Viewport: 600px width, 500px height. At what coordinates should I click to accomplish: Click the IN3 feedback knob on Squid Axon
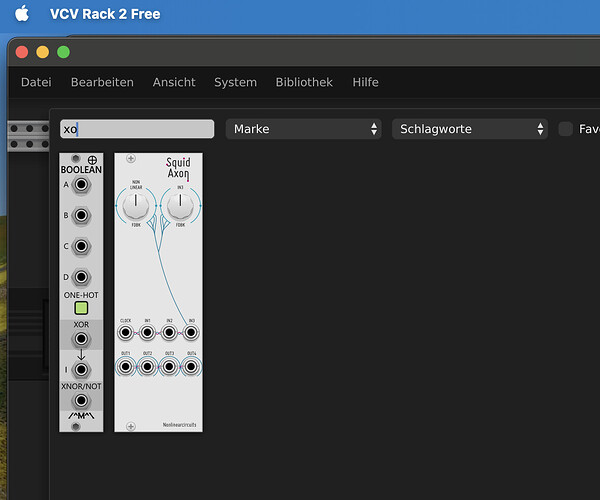(x=180, y=206)
